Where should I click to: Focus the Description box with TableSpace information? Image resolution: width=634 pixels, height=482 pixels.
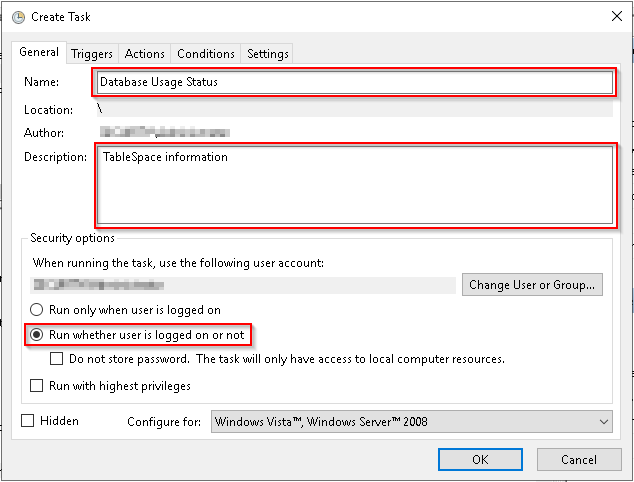(x=353, y=185)
